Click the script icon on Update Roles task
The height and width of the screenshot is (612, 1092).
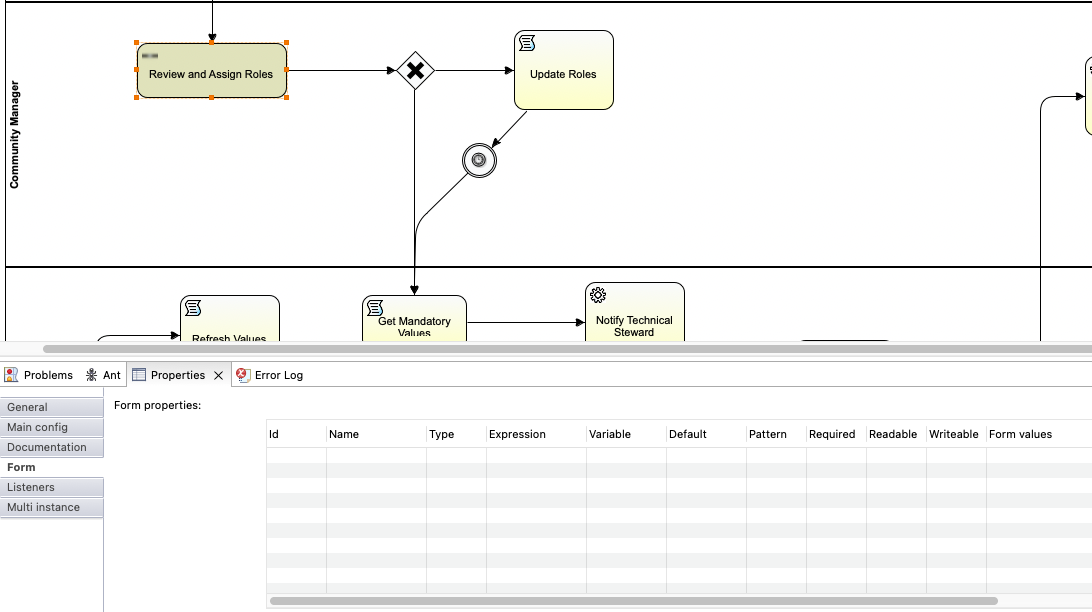coord(525,44)
